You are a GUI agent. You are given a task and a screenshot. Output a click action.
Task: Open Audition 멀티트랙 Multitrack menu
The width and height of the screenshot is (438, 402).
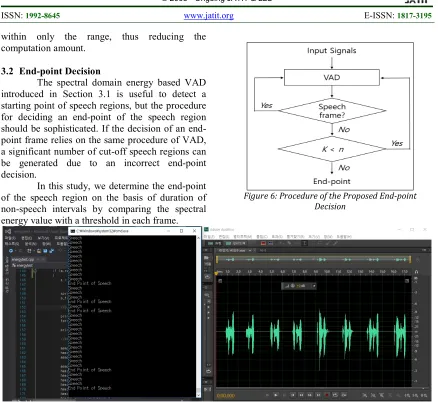pyautogui.click(x=243, y=236)
